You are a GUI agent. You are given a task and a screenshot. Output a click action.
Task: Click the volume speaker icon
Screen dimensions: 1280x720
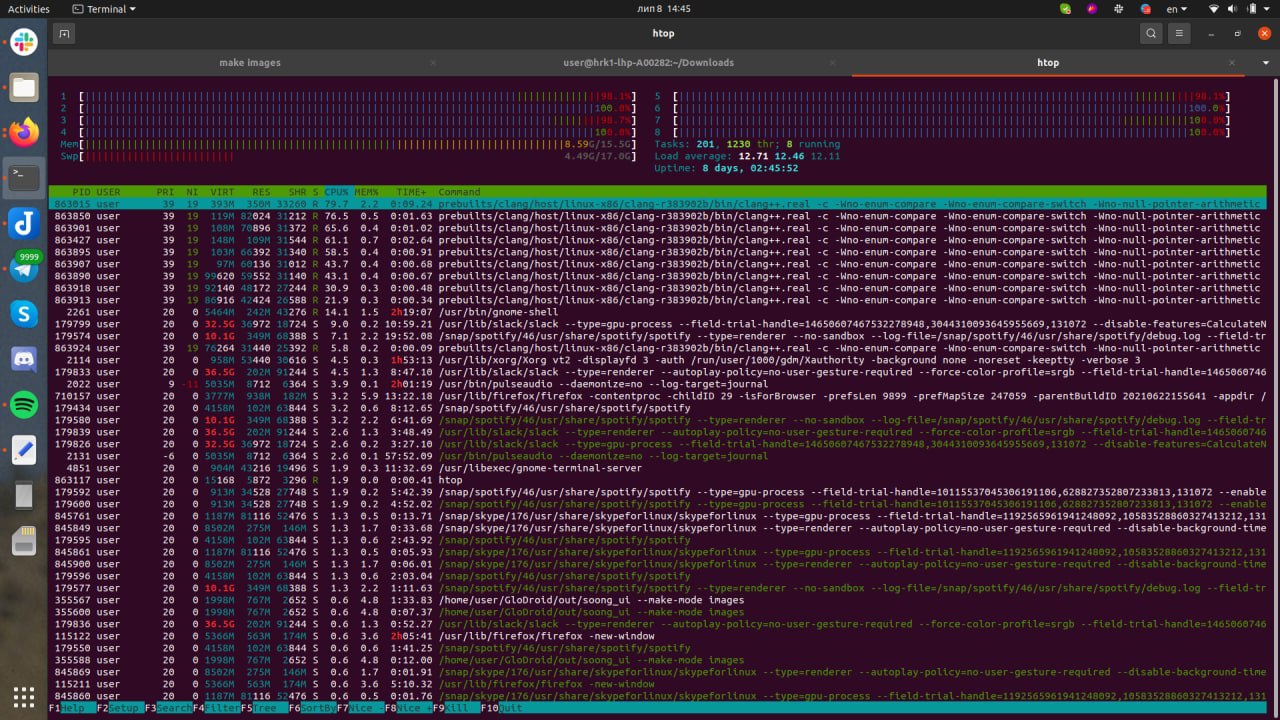coord(1234,8)
